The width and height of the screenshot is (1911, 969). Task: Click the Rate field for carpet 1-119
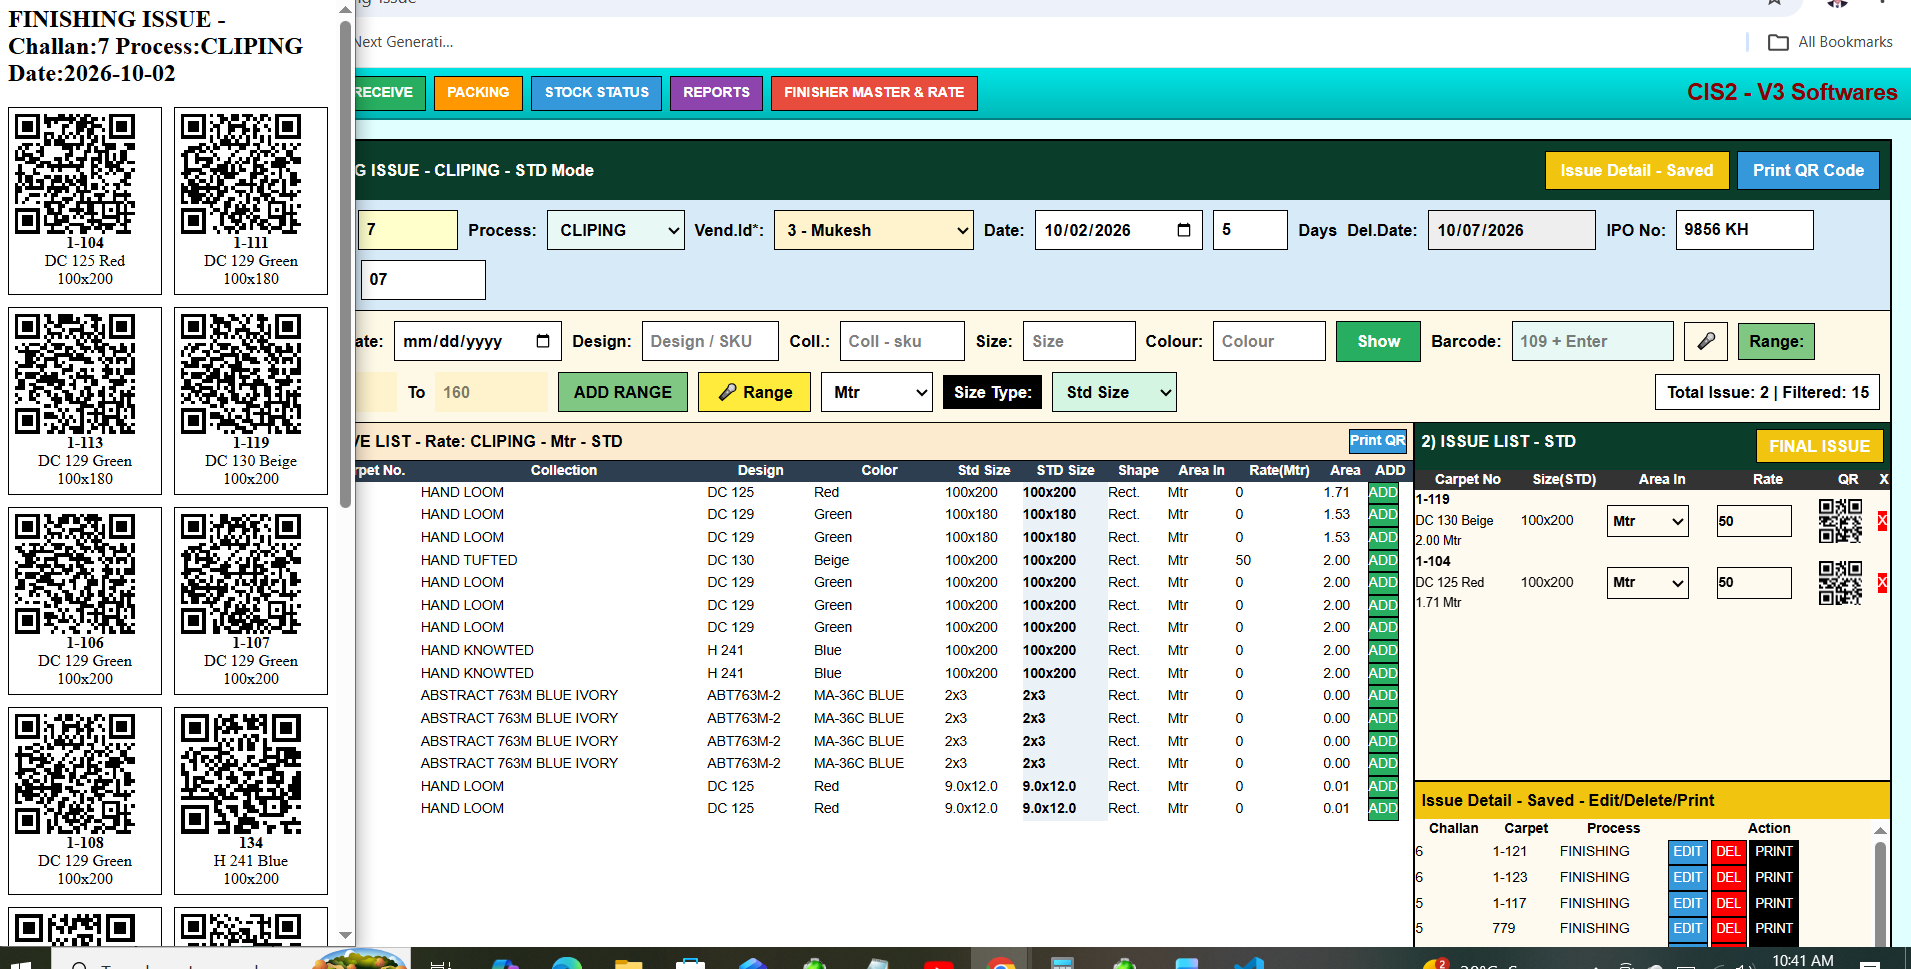[x=1754, y=521]
